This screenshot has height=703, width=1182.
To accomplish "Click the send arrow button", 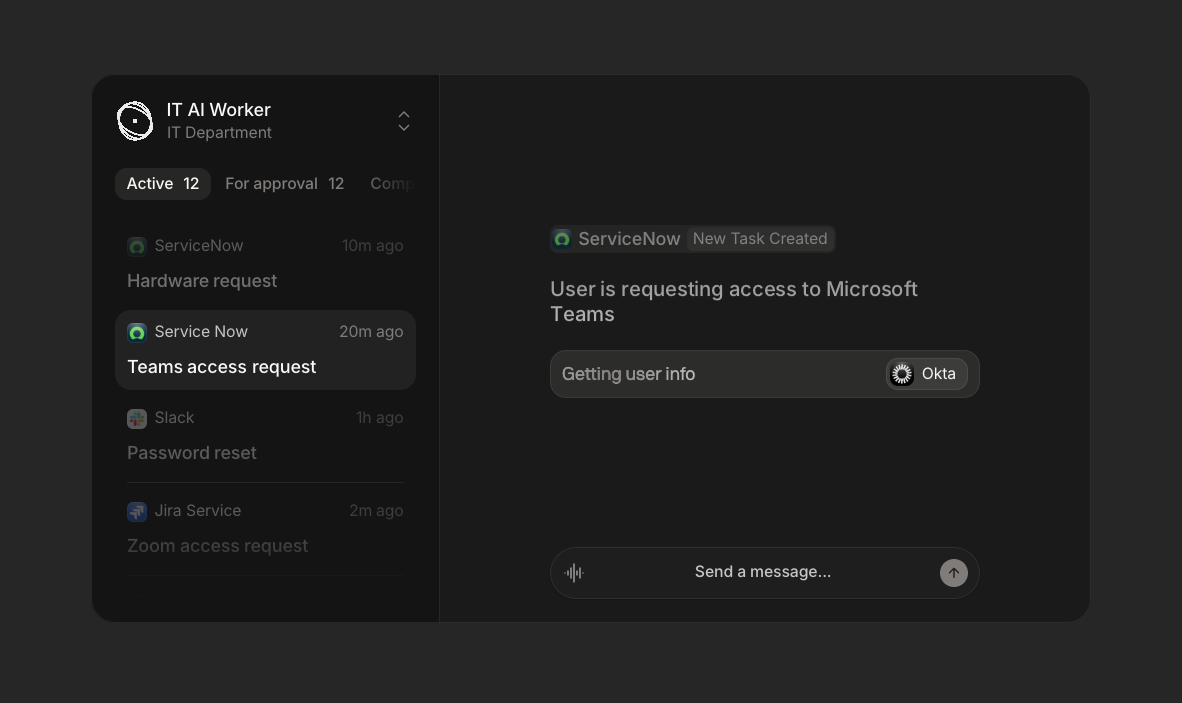I will (954, 573).
